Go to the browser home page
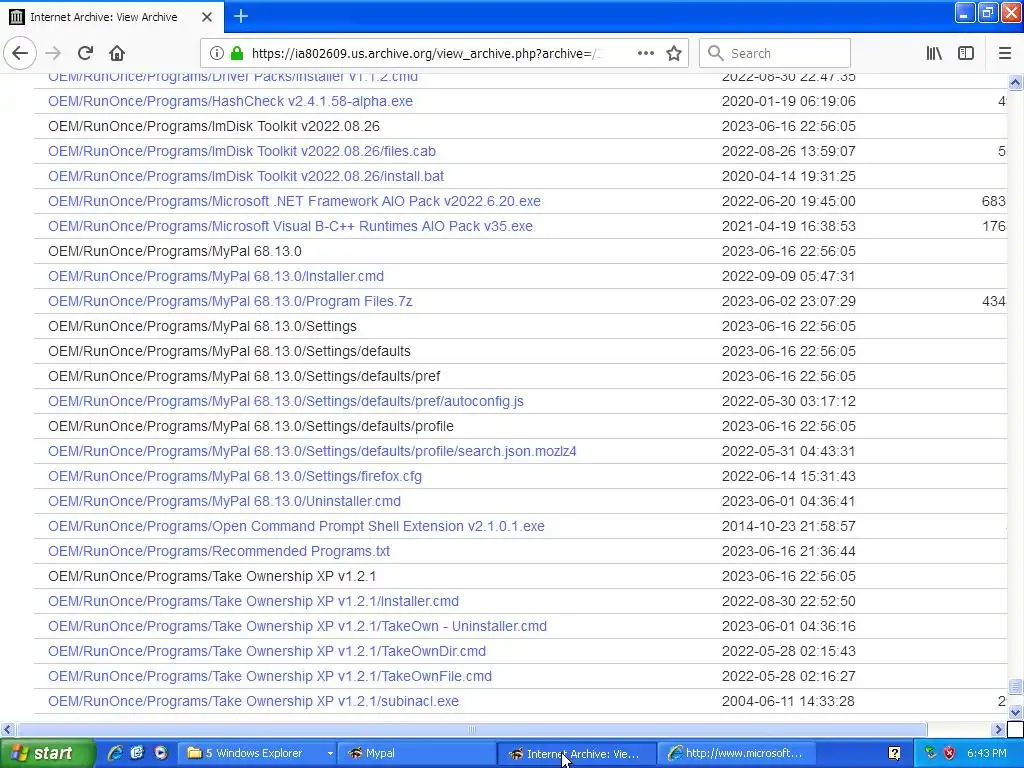The width and height of the screenshot is (1024, 768). pos(117,53)
